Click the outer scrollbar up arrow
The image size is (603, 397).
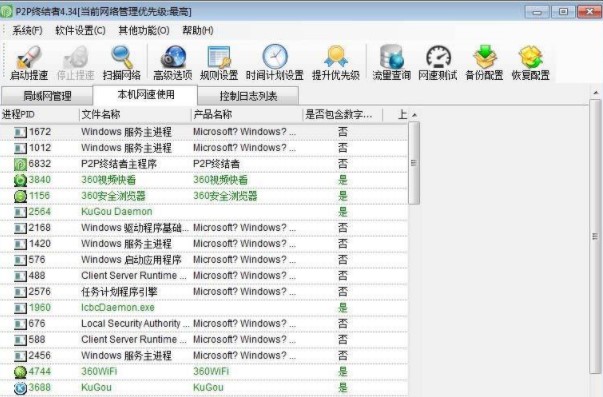[x=595, y=93]
